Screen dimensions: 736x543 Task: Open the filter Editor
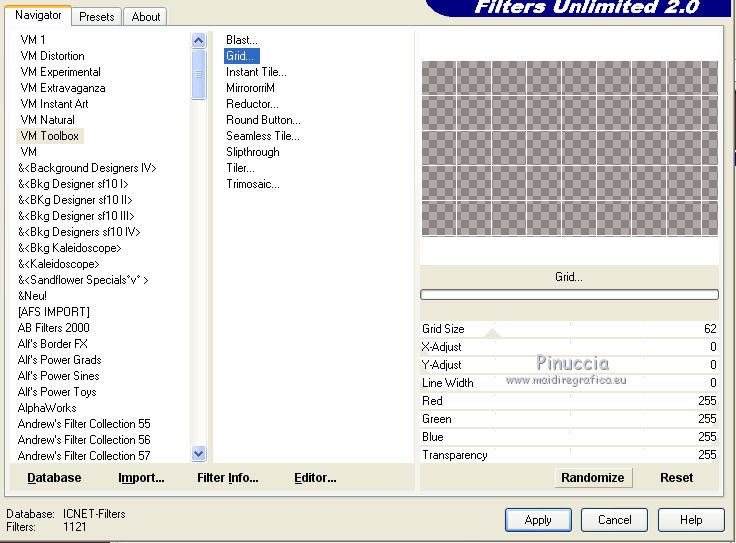315,478
